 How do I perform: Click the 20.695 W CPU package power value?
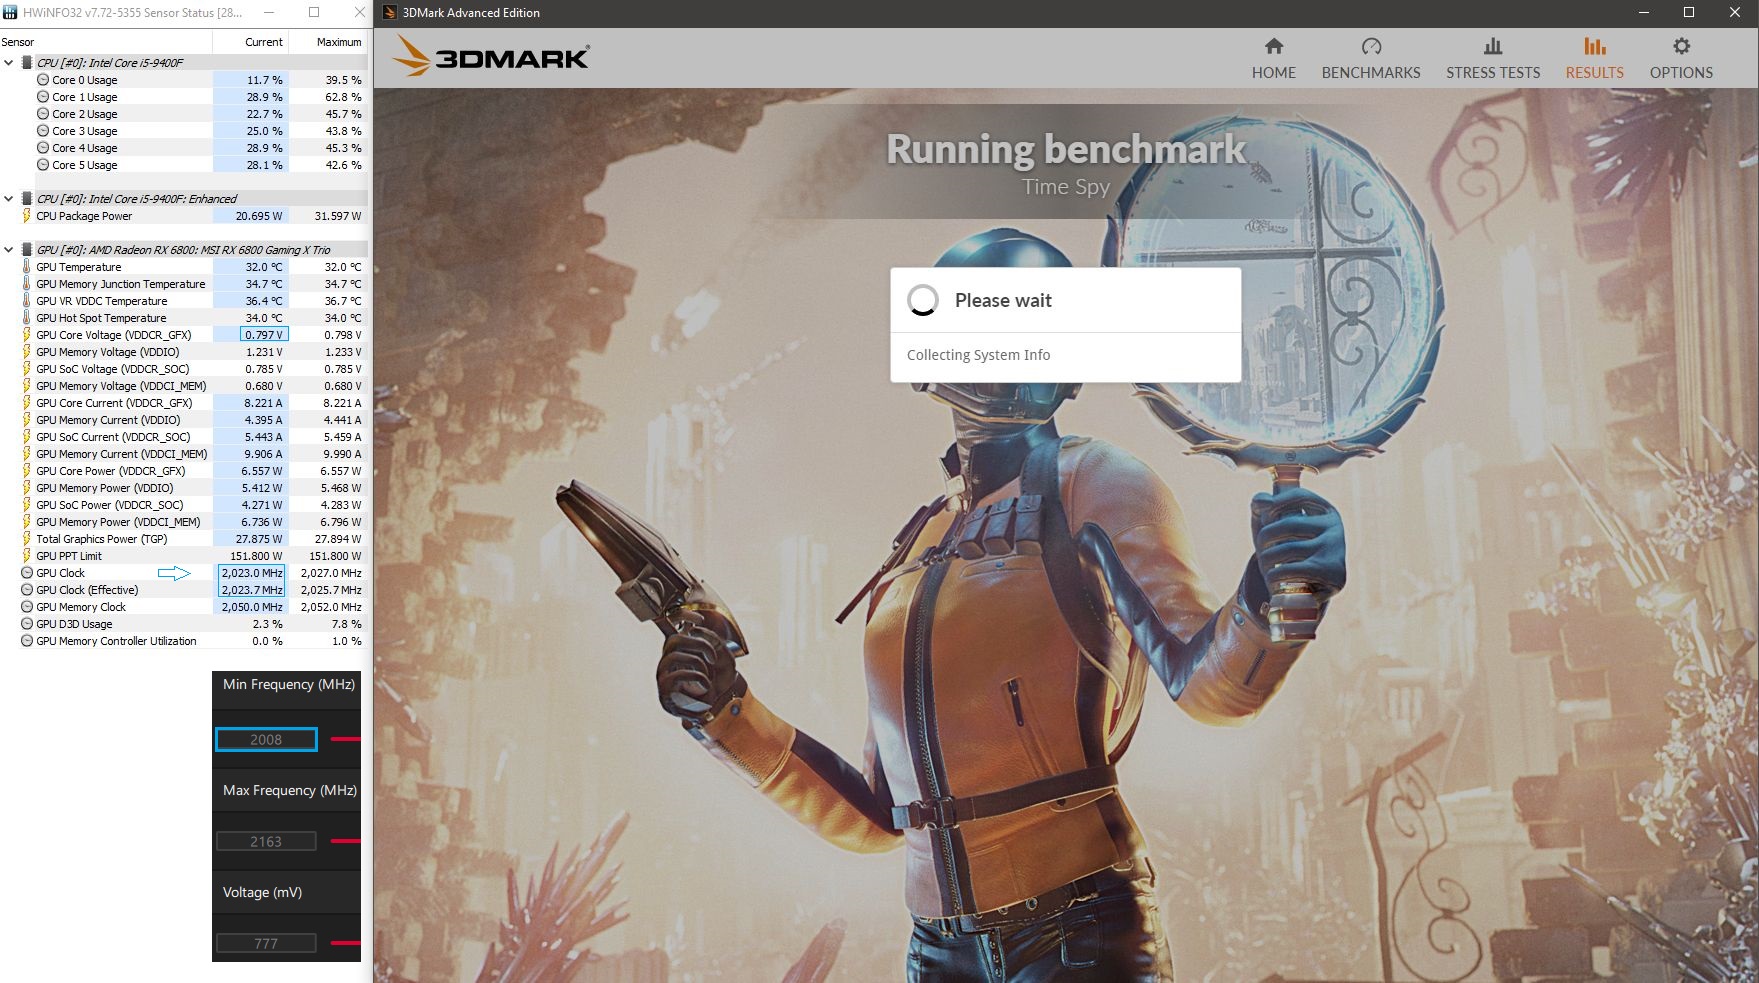259,216
